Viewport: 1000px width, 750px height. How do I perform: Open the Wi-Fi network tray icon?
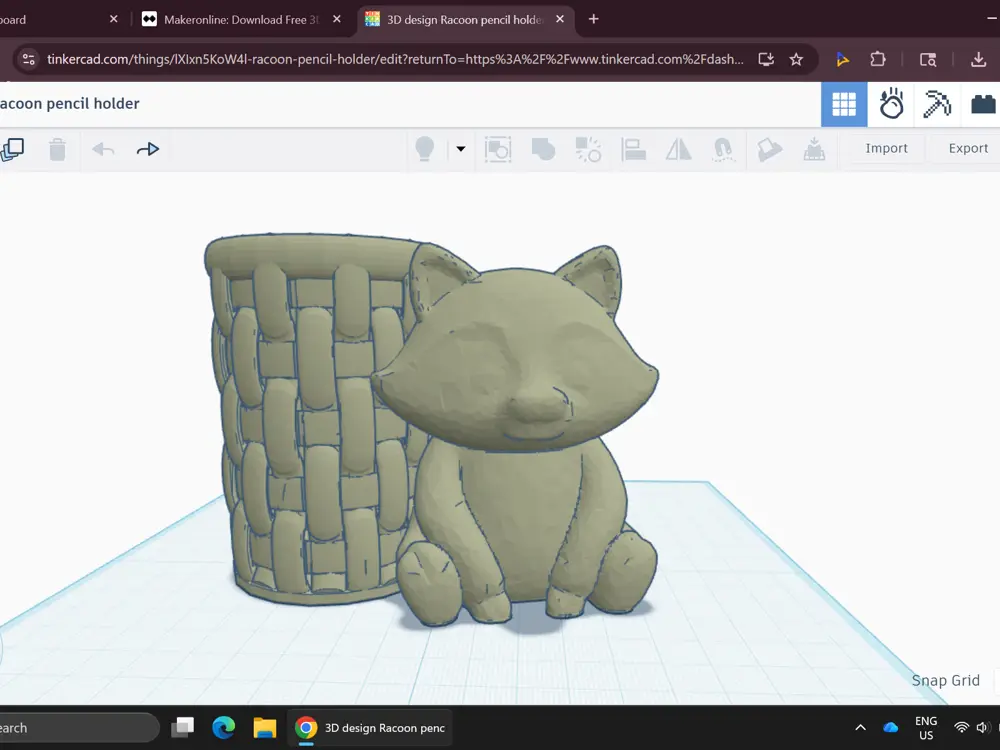tap(961, 727)
